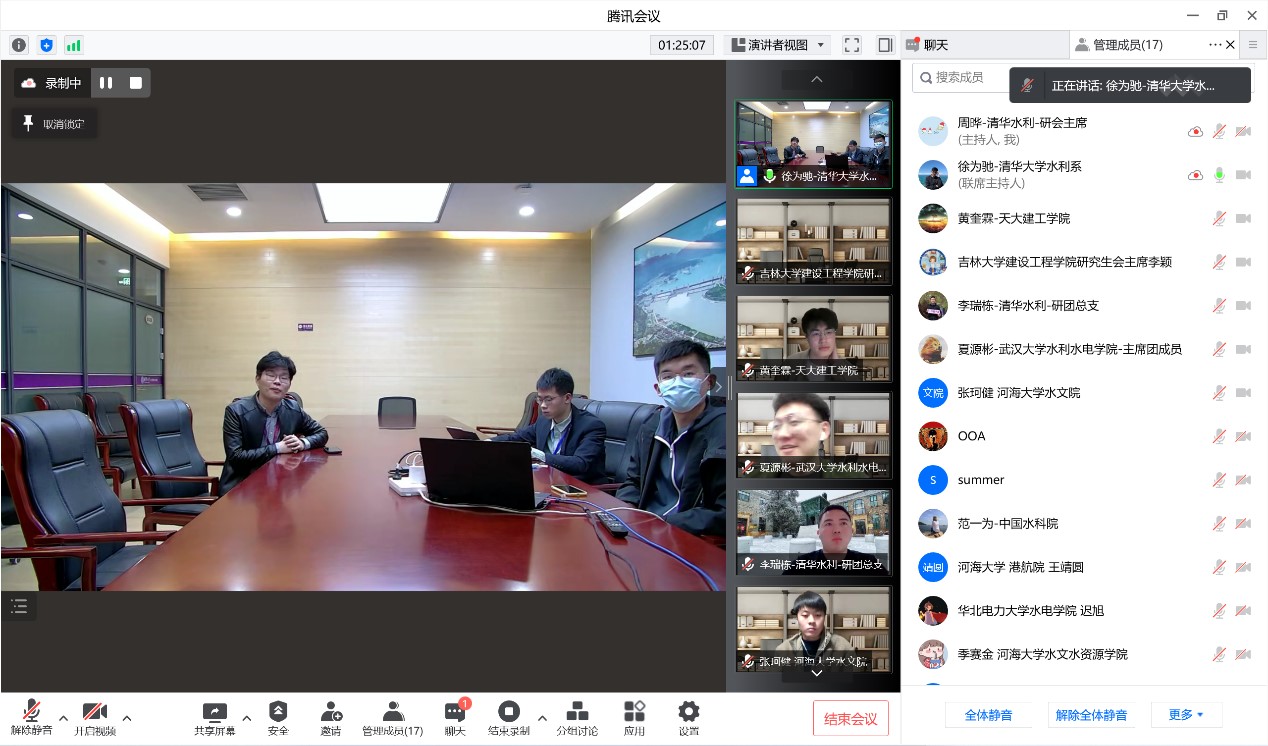Click the 结束会议 end meeting button

click(850, 718)
